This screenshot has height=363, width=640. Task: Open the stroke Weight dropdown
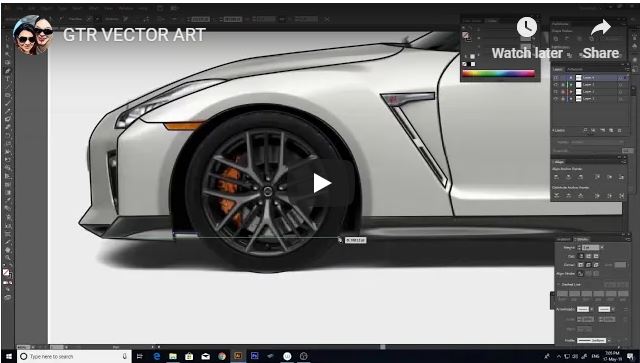pyautogui.click(x=602, y=247)
